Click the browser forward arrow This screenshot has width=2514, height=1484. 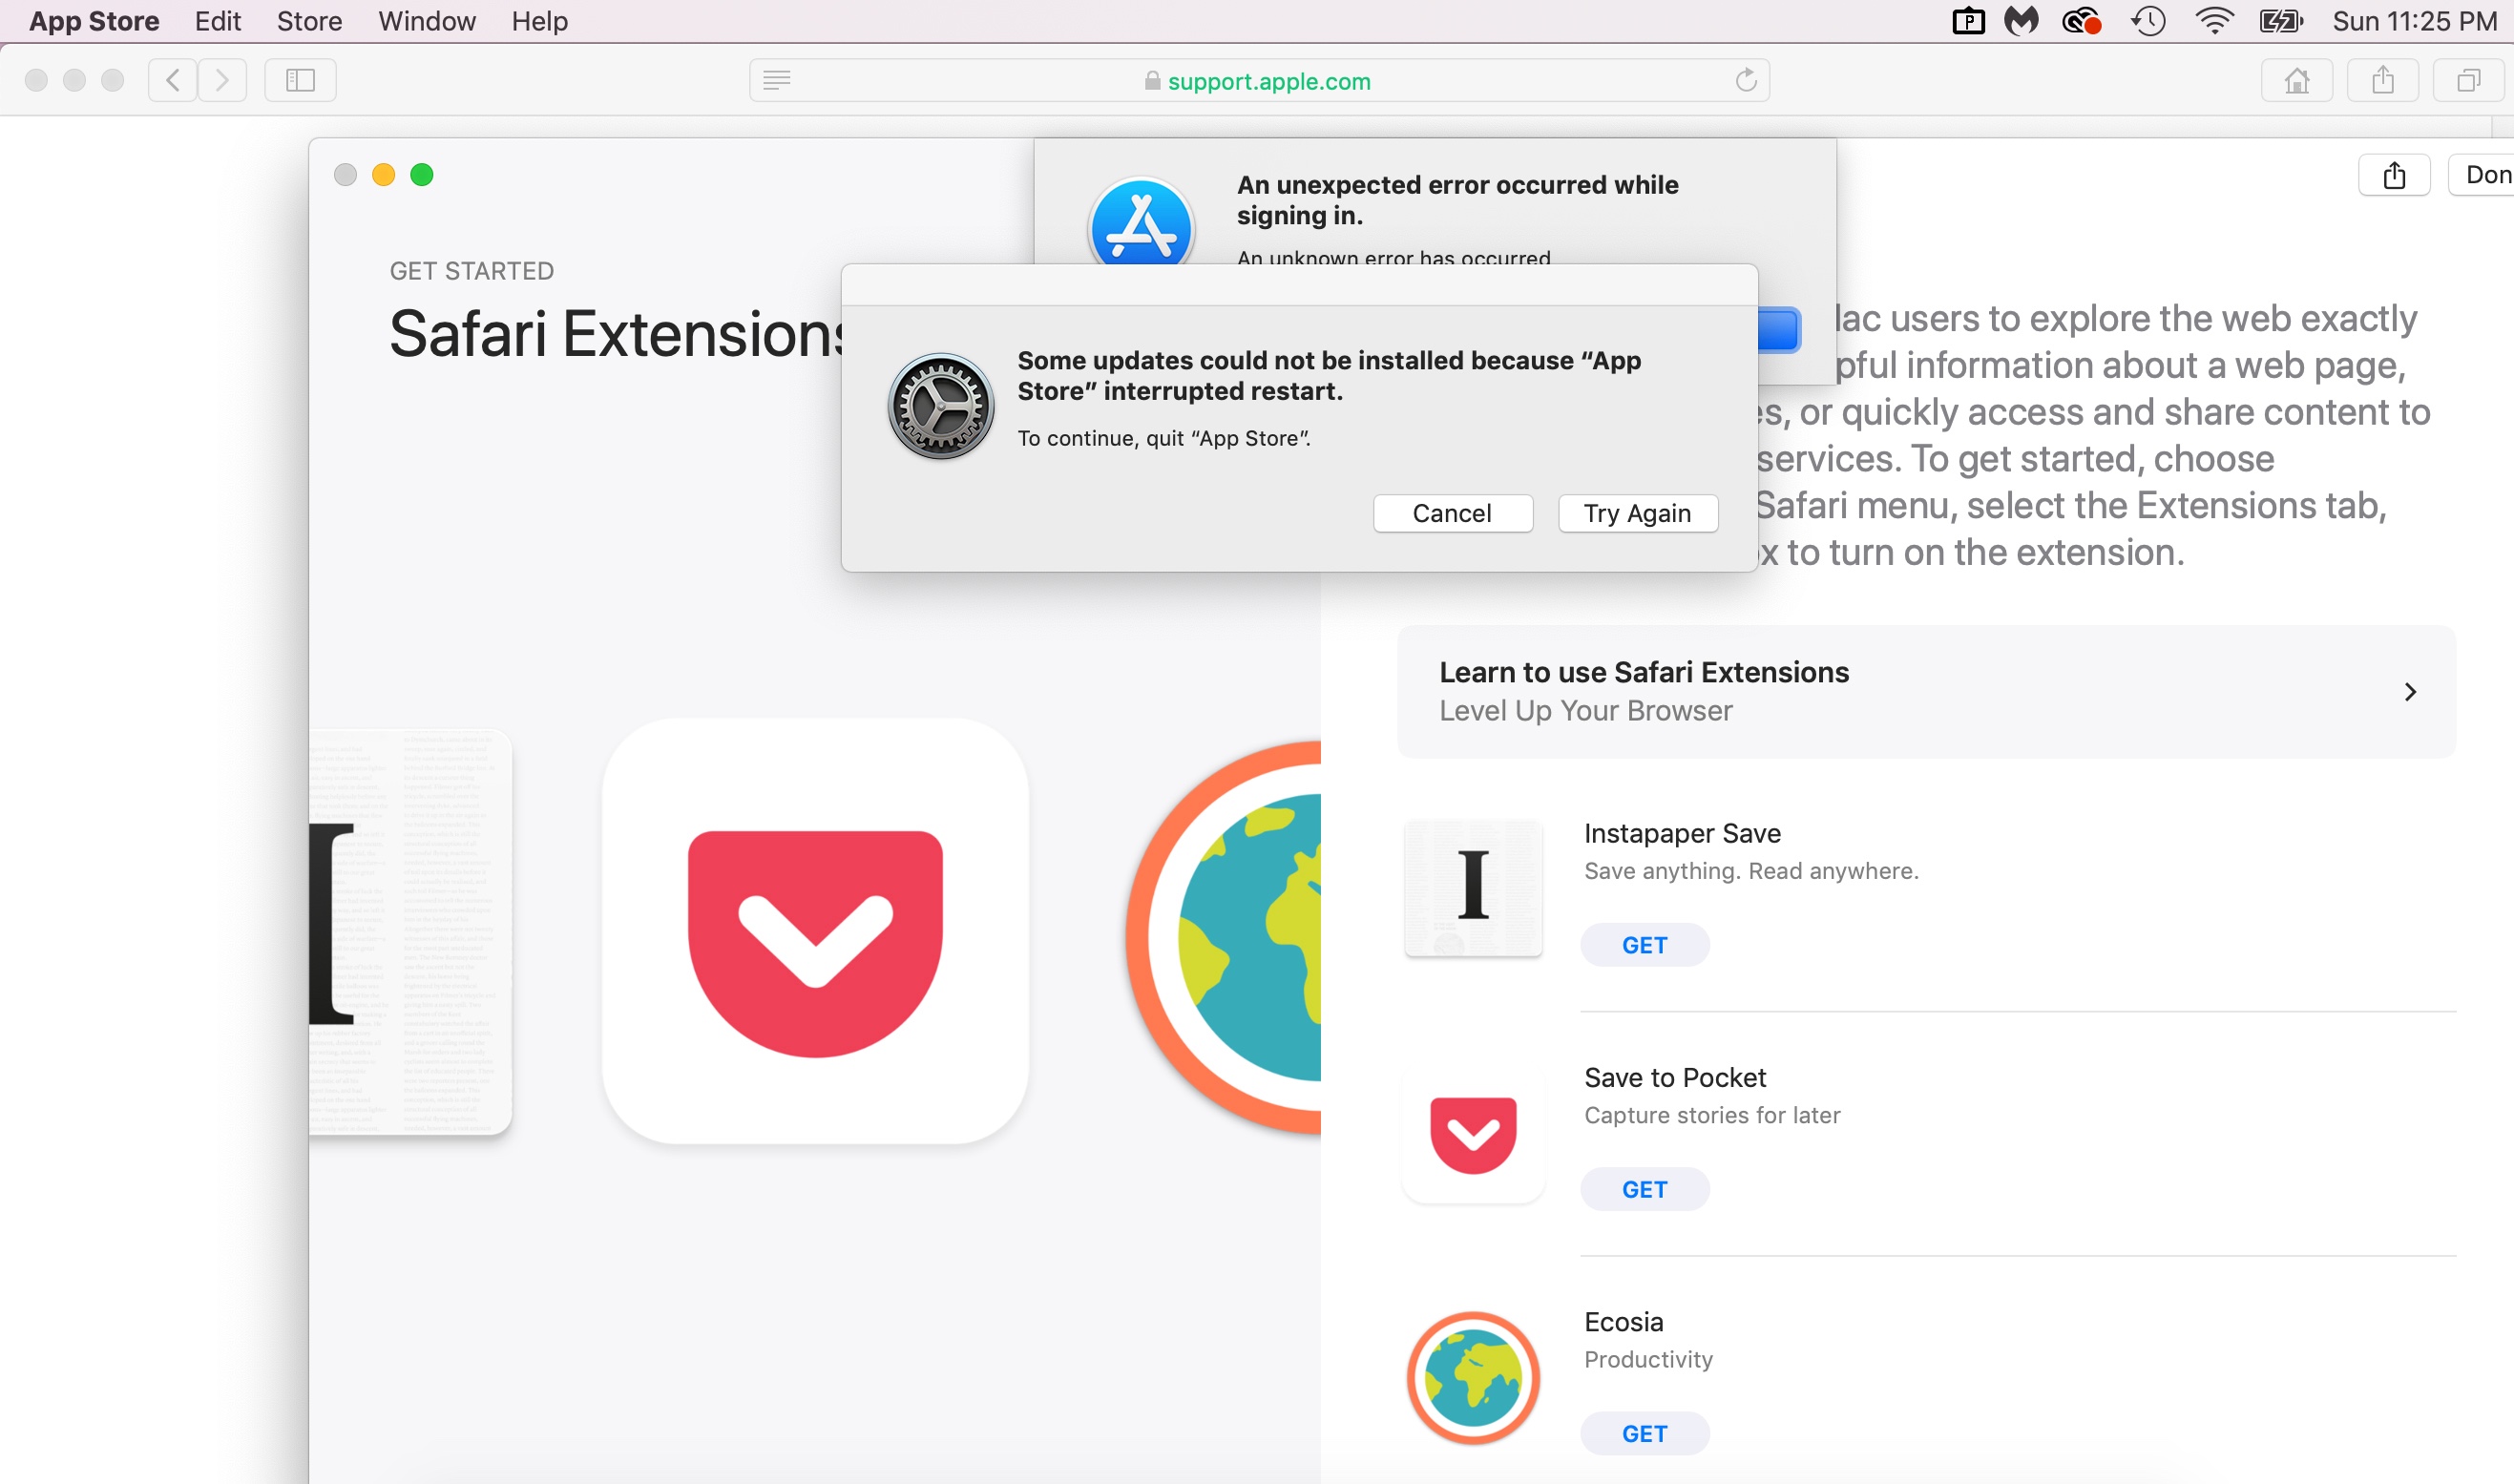(x=222, y=80)
